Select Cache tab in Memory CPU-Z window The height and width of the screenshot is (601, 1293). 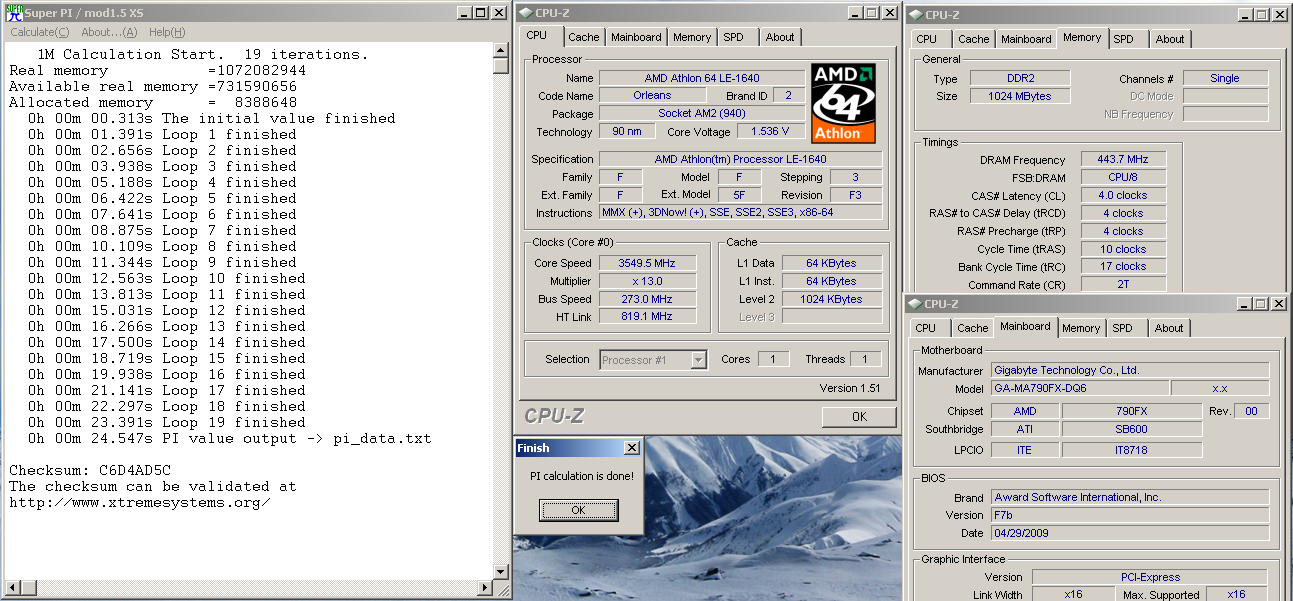pos(974,39)
